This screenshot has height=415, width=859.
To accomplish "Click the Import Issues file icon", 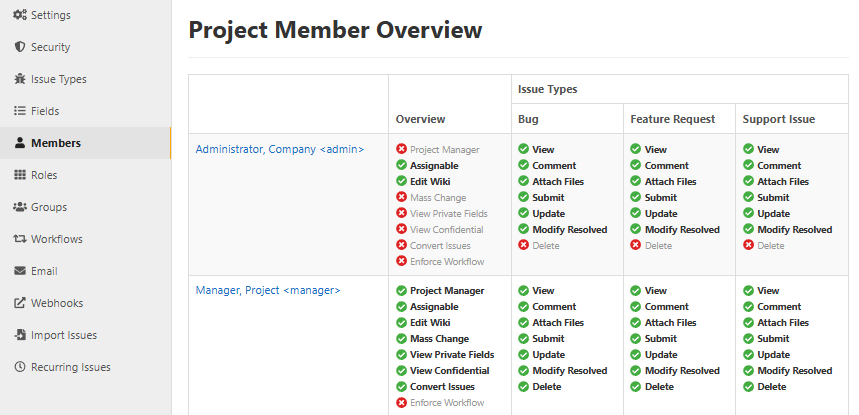I will [20, 335].
